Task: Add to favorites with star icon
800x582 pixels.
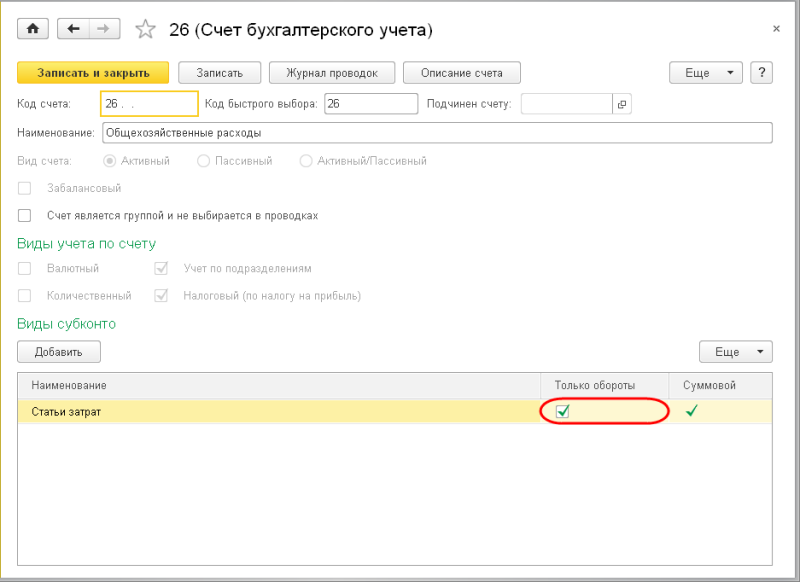Action: (146, 30)
